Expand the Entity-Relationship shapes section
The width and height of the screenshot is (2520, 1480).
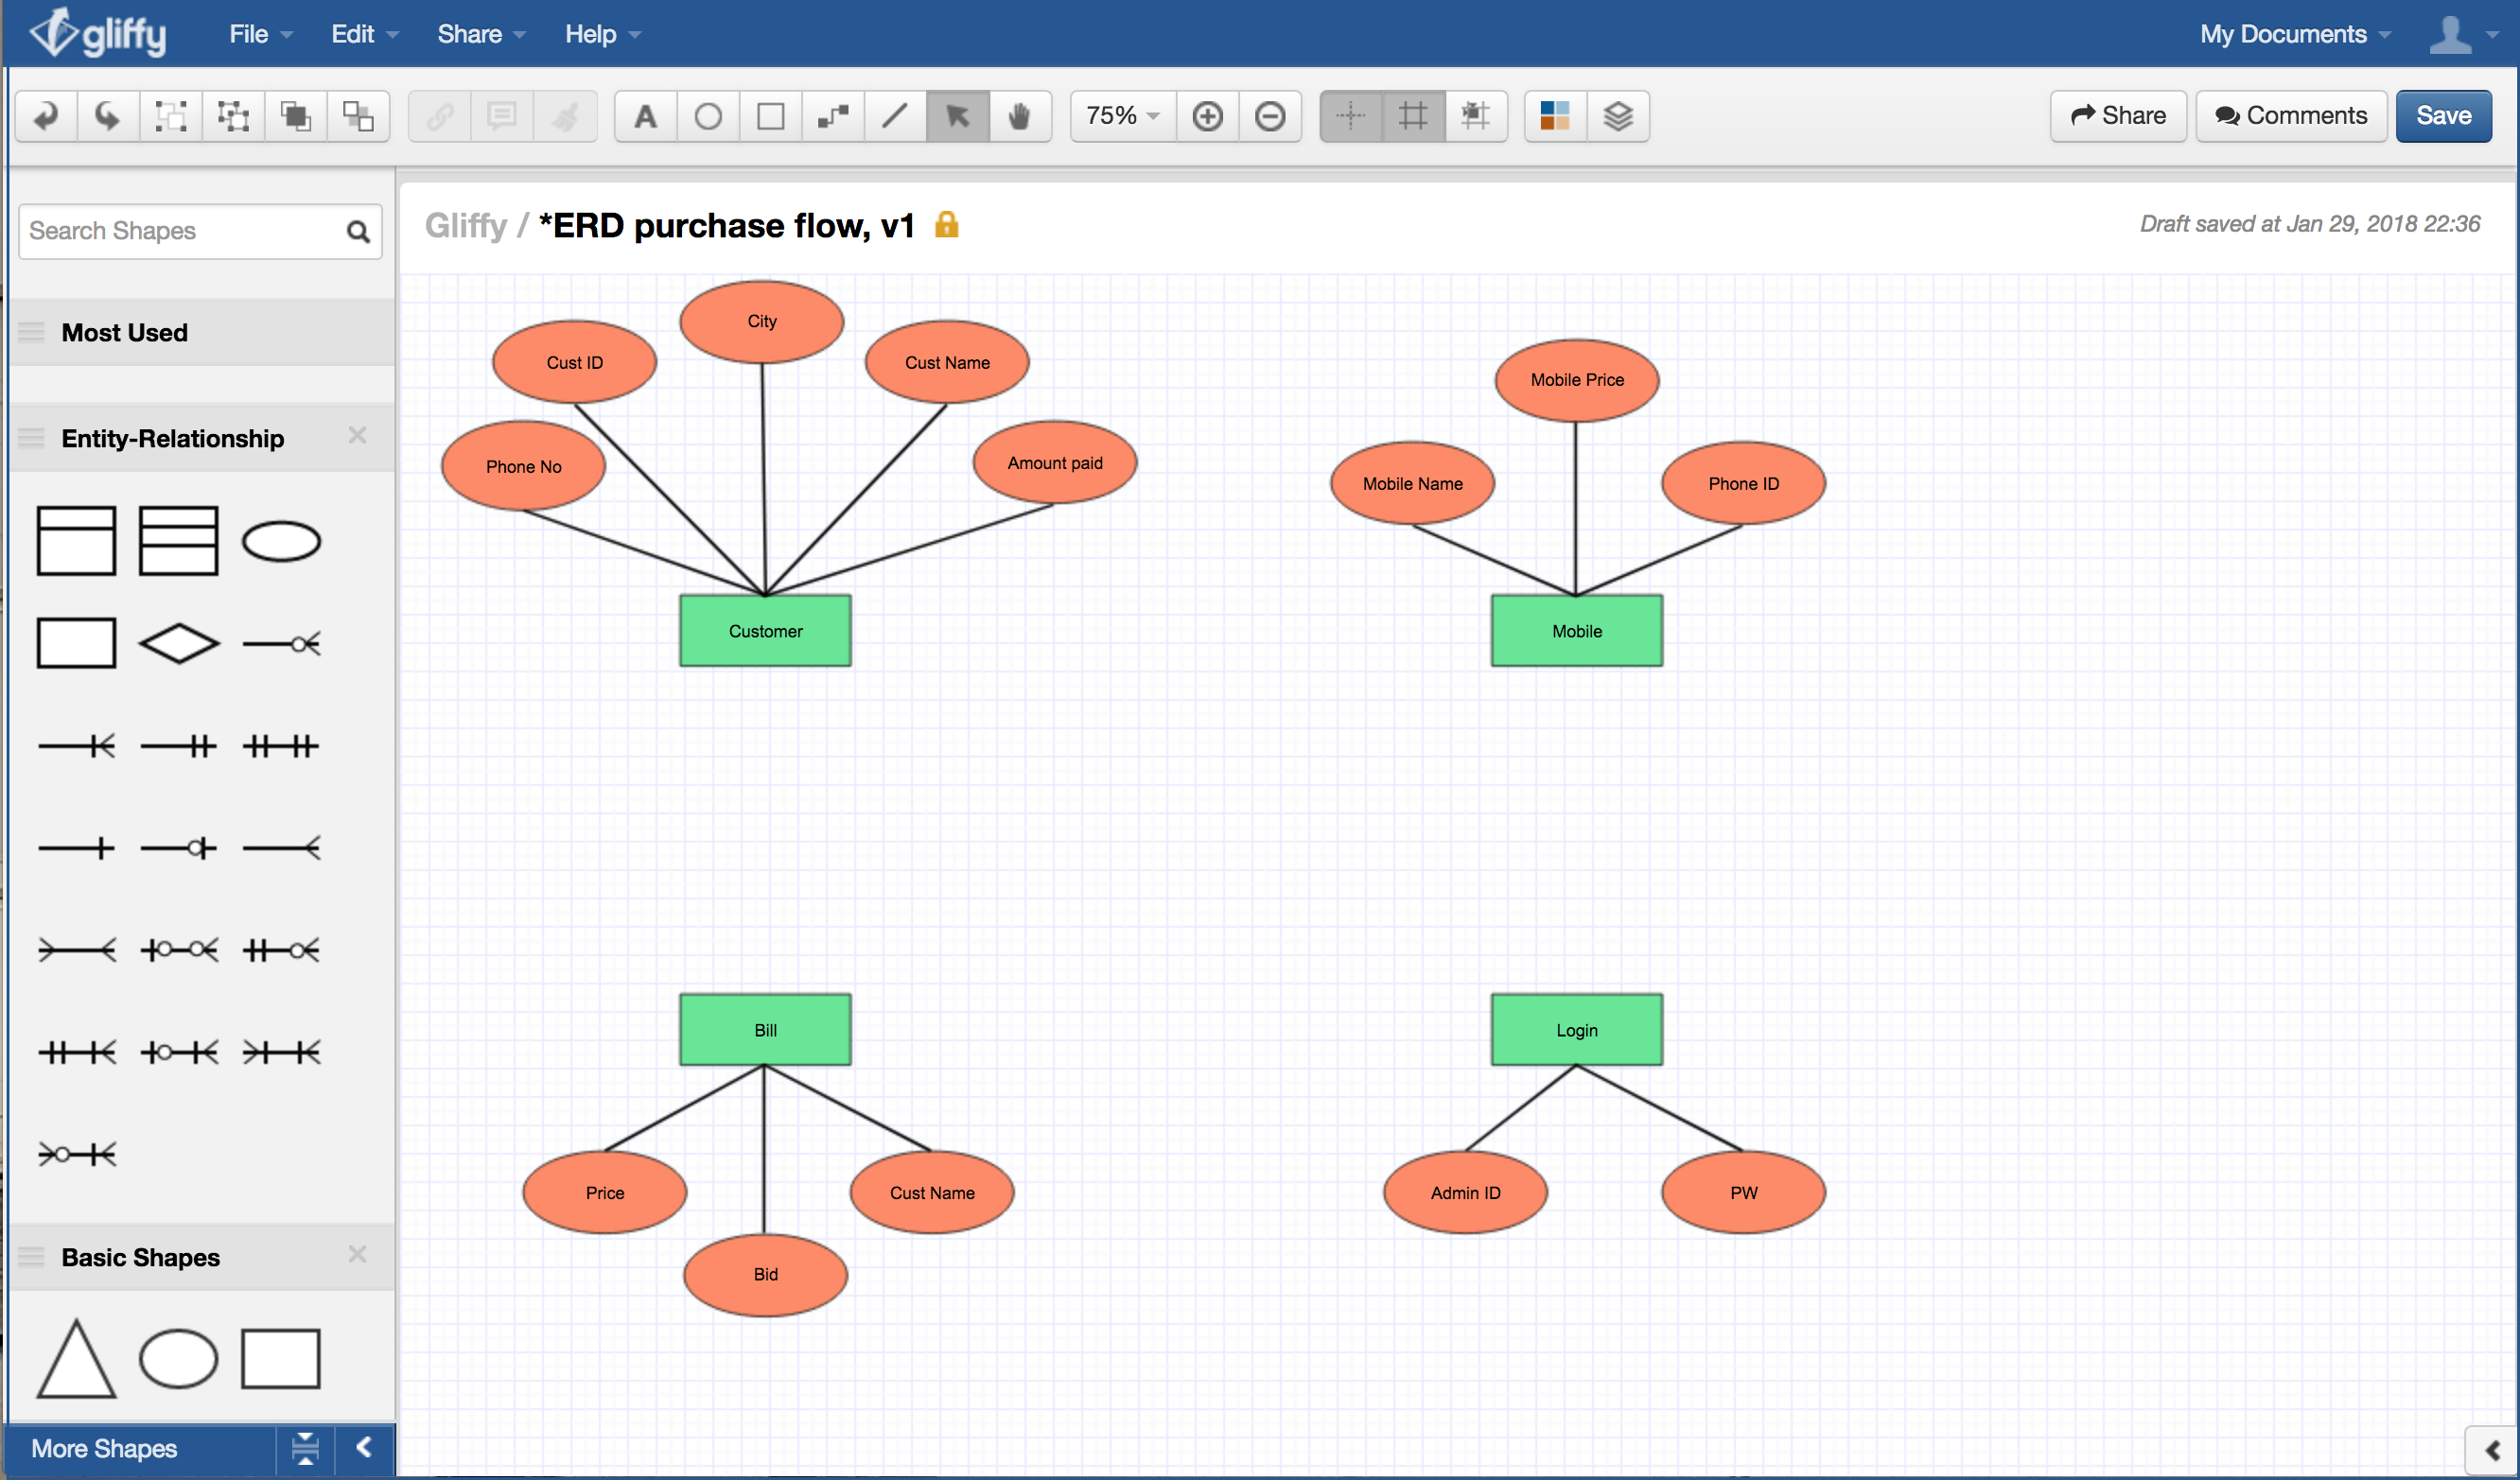(171, 437)
